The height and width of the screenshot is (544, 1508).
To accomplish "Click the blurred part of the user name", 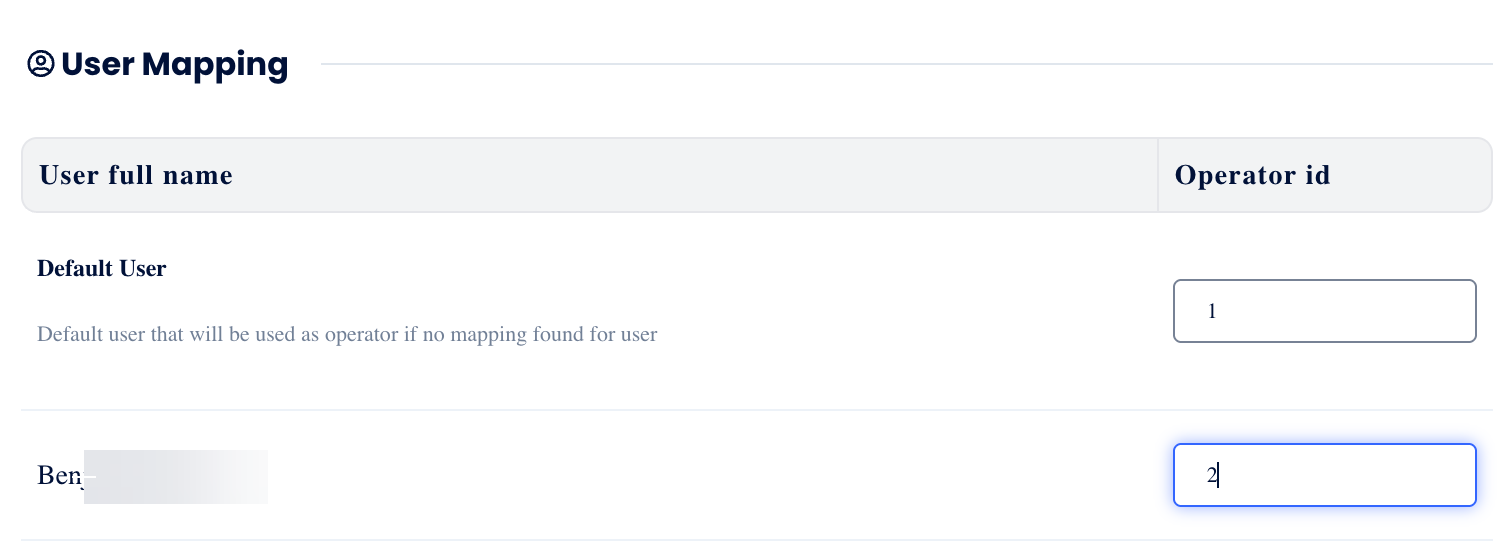I will pos(176,477).
